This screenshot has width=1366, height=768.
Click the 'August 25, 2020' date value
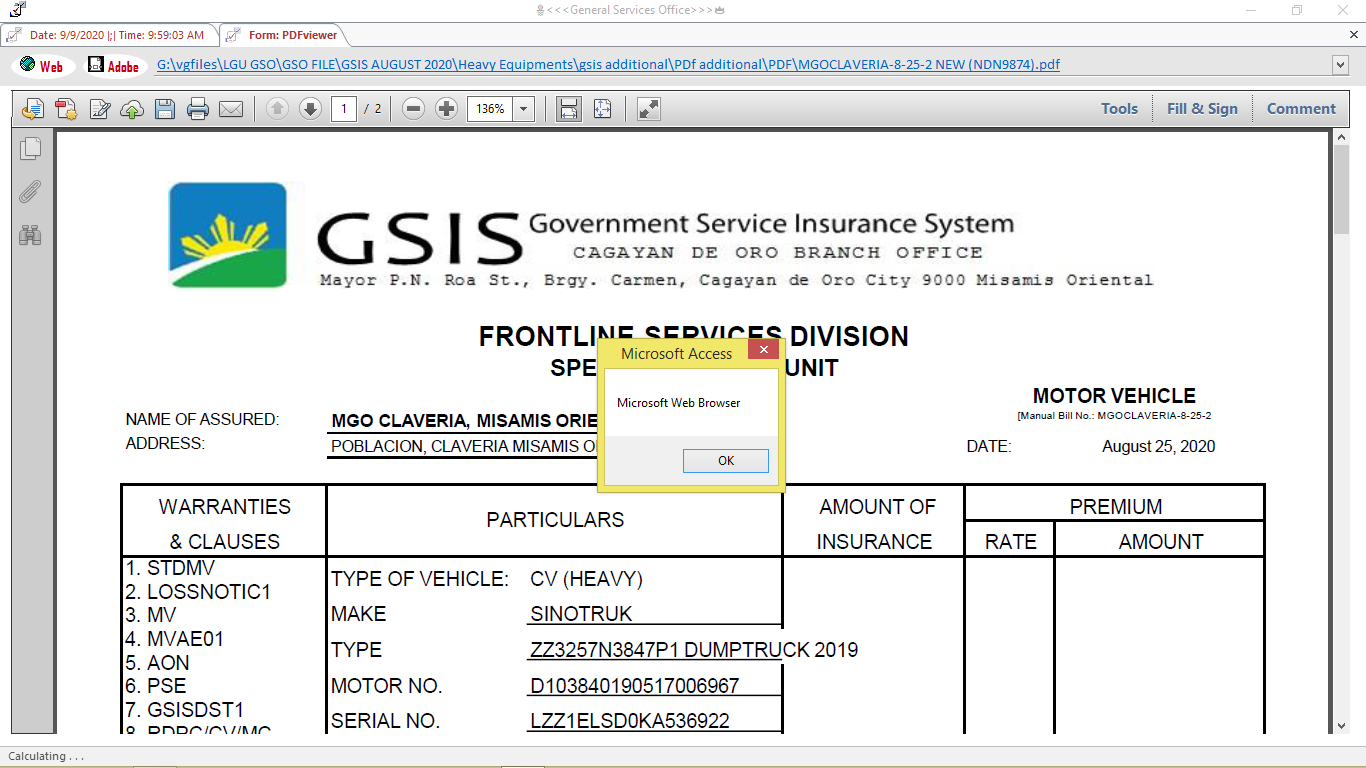1158,447
